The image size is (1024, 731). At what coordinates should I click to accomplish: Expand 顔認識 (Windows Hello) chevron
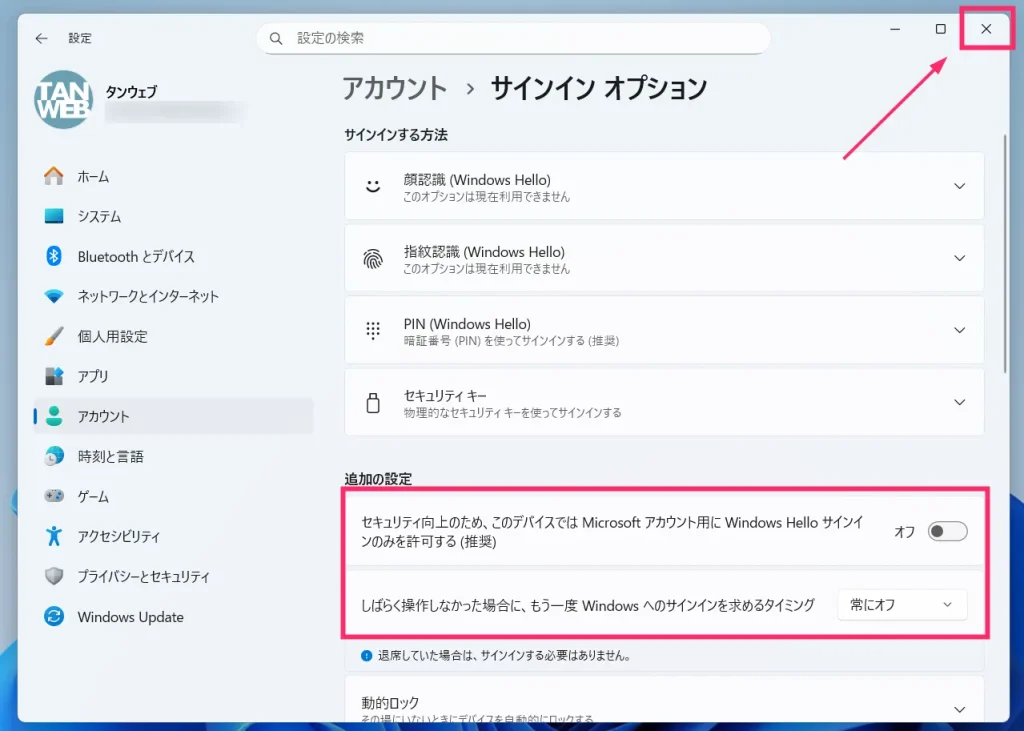pos(959,186)
